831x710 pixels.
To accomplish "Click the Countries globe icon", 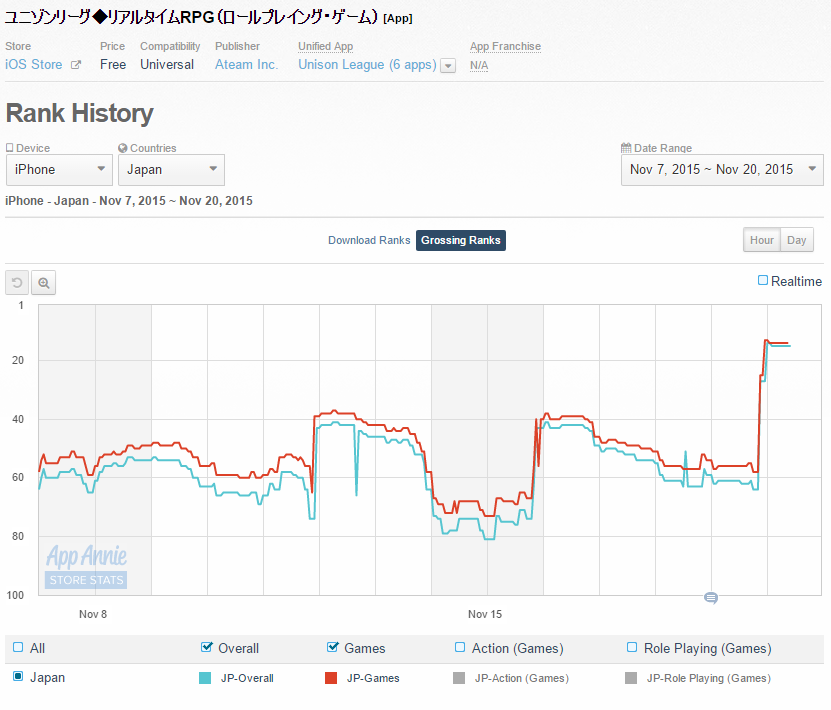I will (x=123, y=148).
